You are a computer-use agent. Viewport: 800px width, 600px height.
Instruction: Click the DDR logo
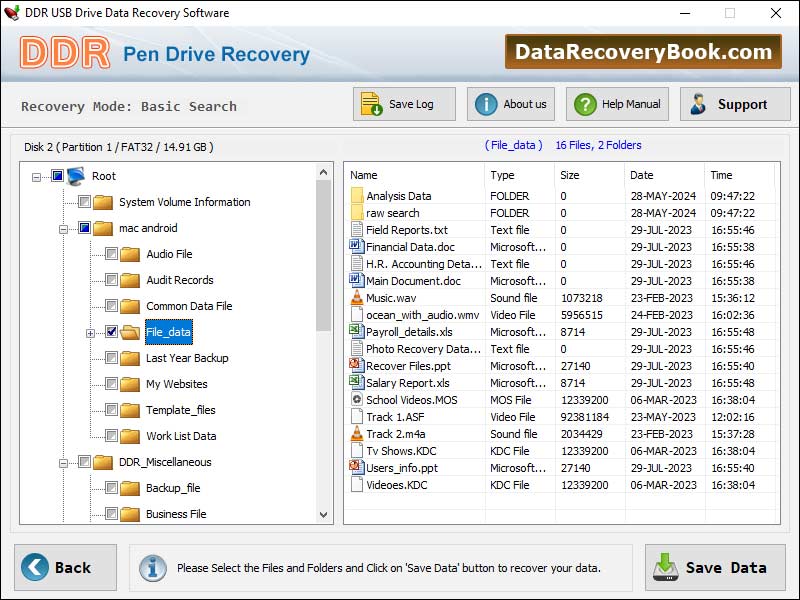coord(65,51)
